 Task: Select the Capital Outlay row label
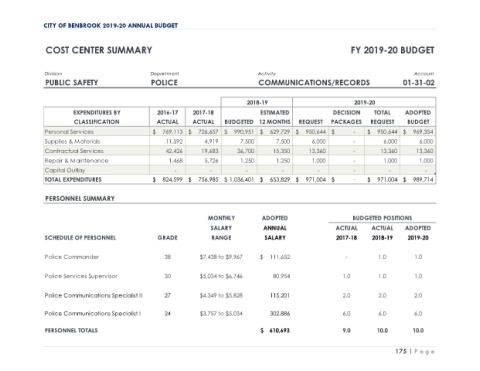(x=65, y=170)
